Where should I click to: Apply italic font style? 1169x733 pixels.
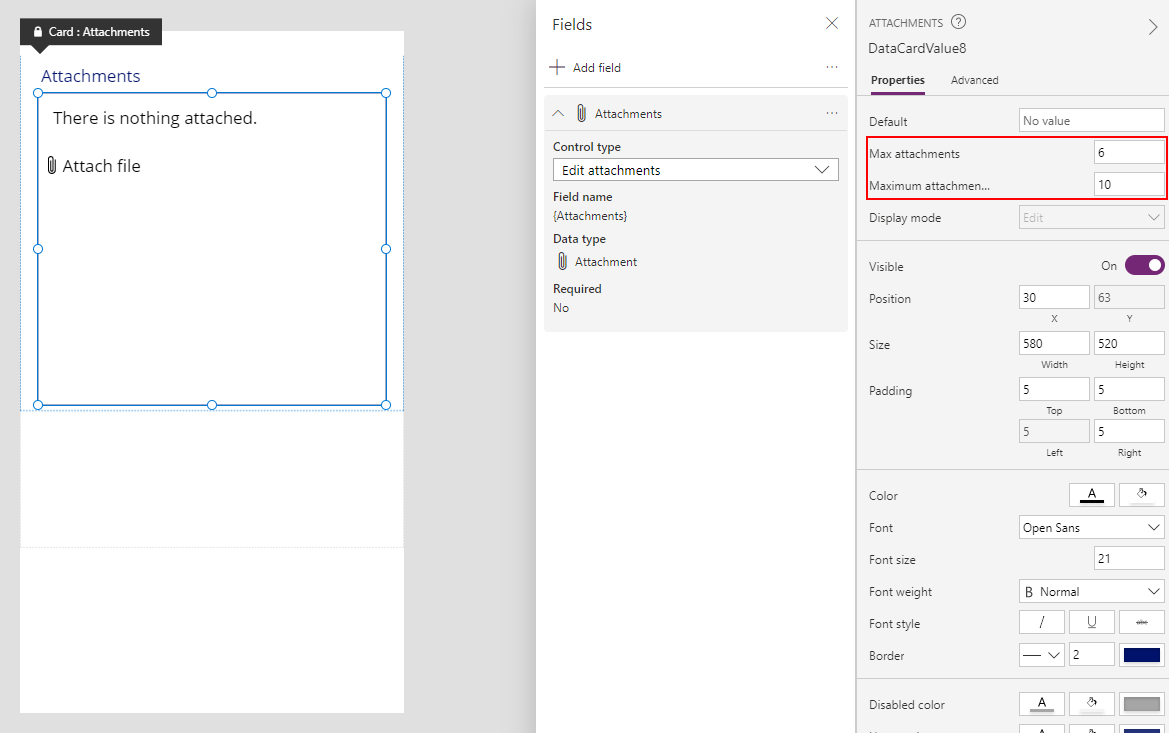click(1041, 621)
